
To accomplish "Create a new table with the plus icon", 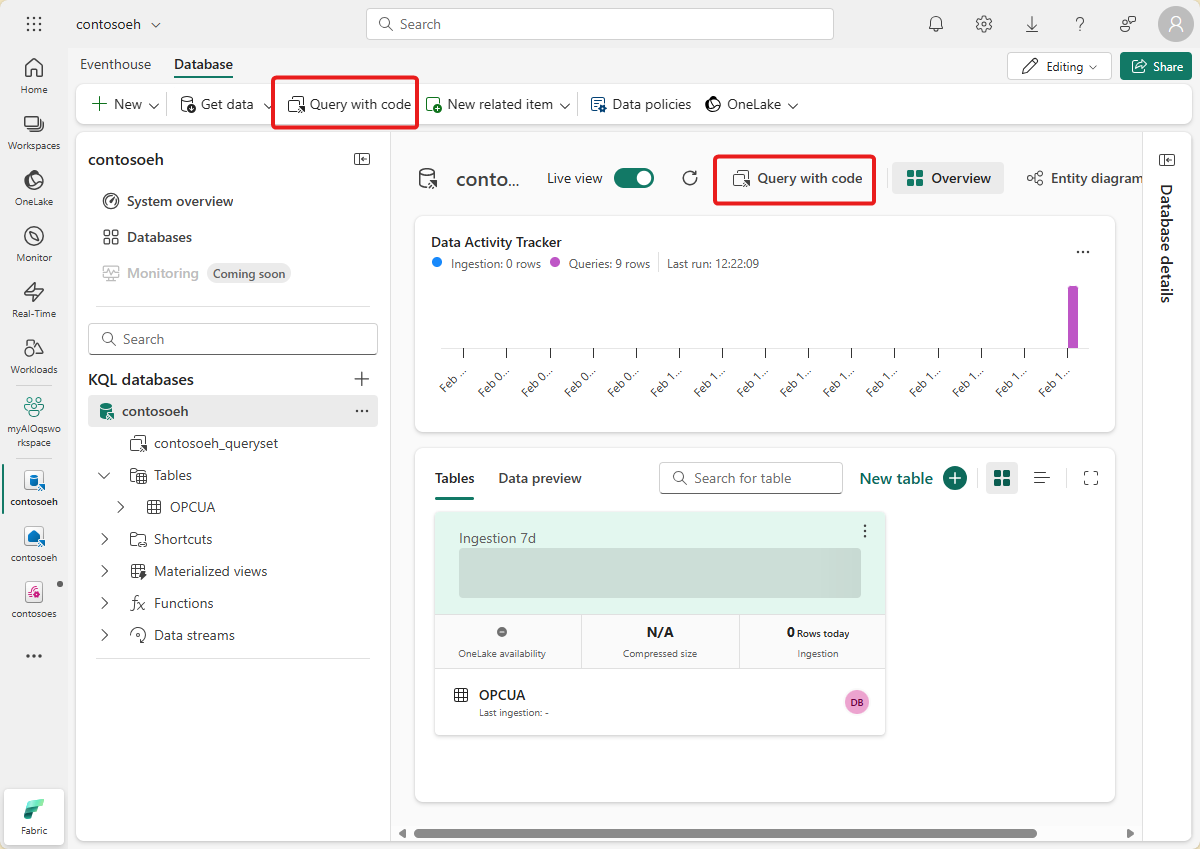I will [x=955, y=478].
